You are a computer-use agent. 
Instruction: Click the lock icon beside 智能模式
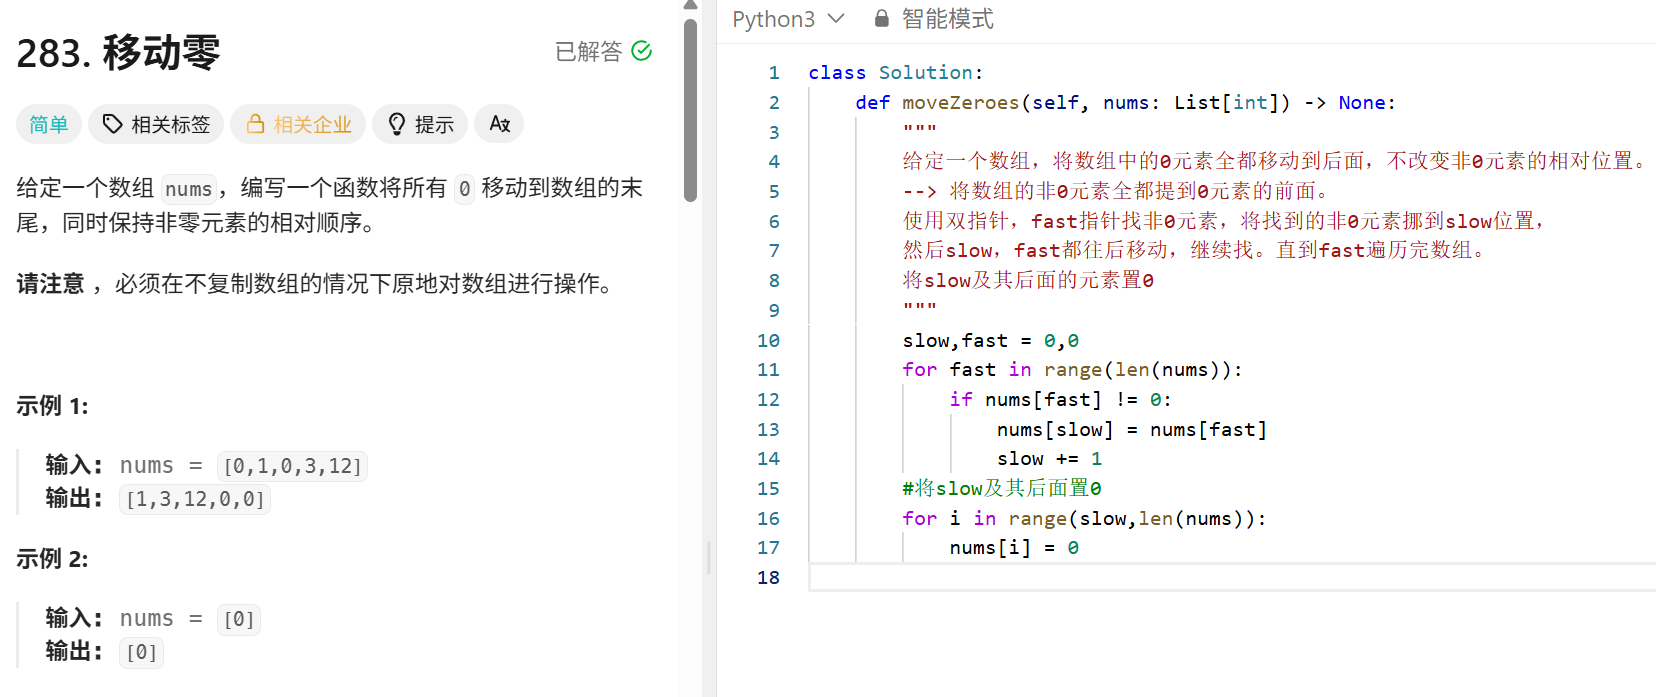click(881, 19)
